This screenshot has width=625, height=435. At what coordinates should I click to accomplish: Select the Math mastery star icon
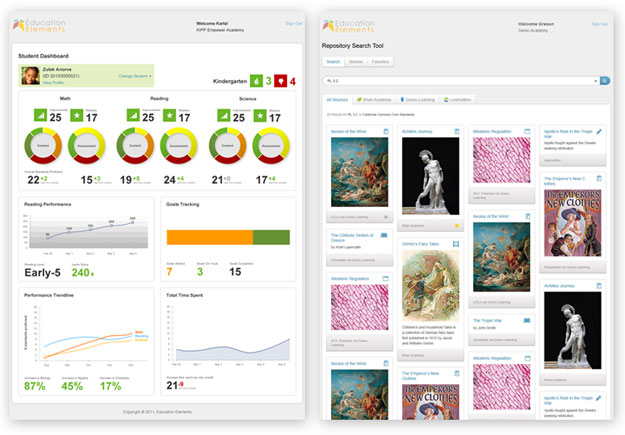(78, 118)
